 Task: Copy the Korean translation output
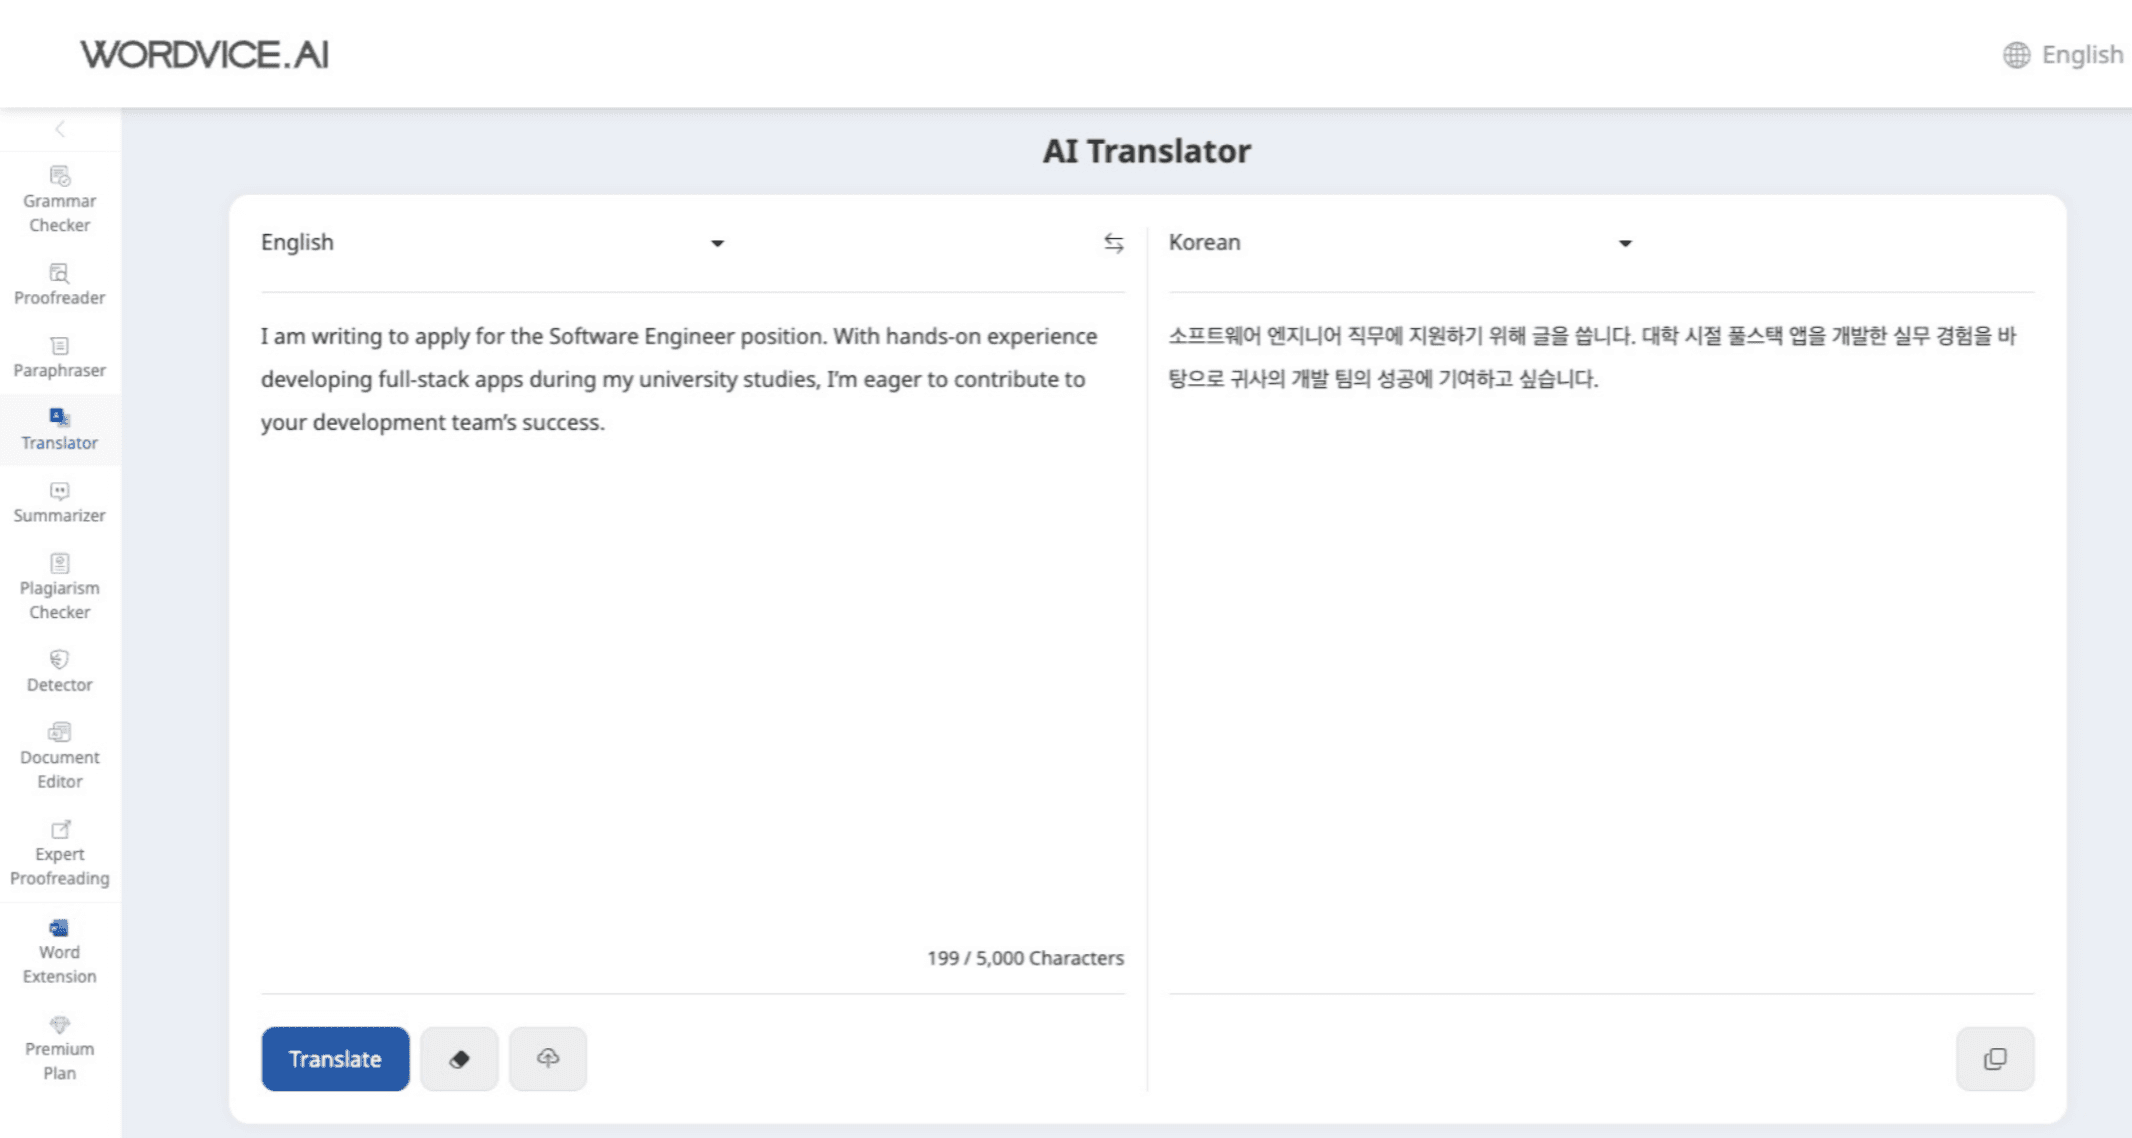tap(1994, 1058)
